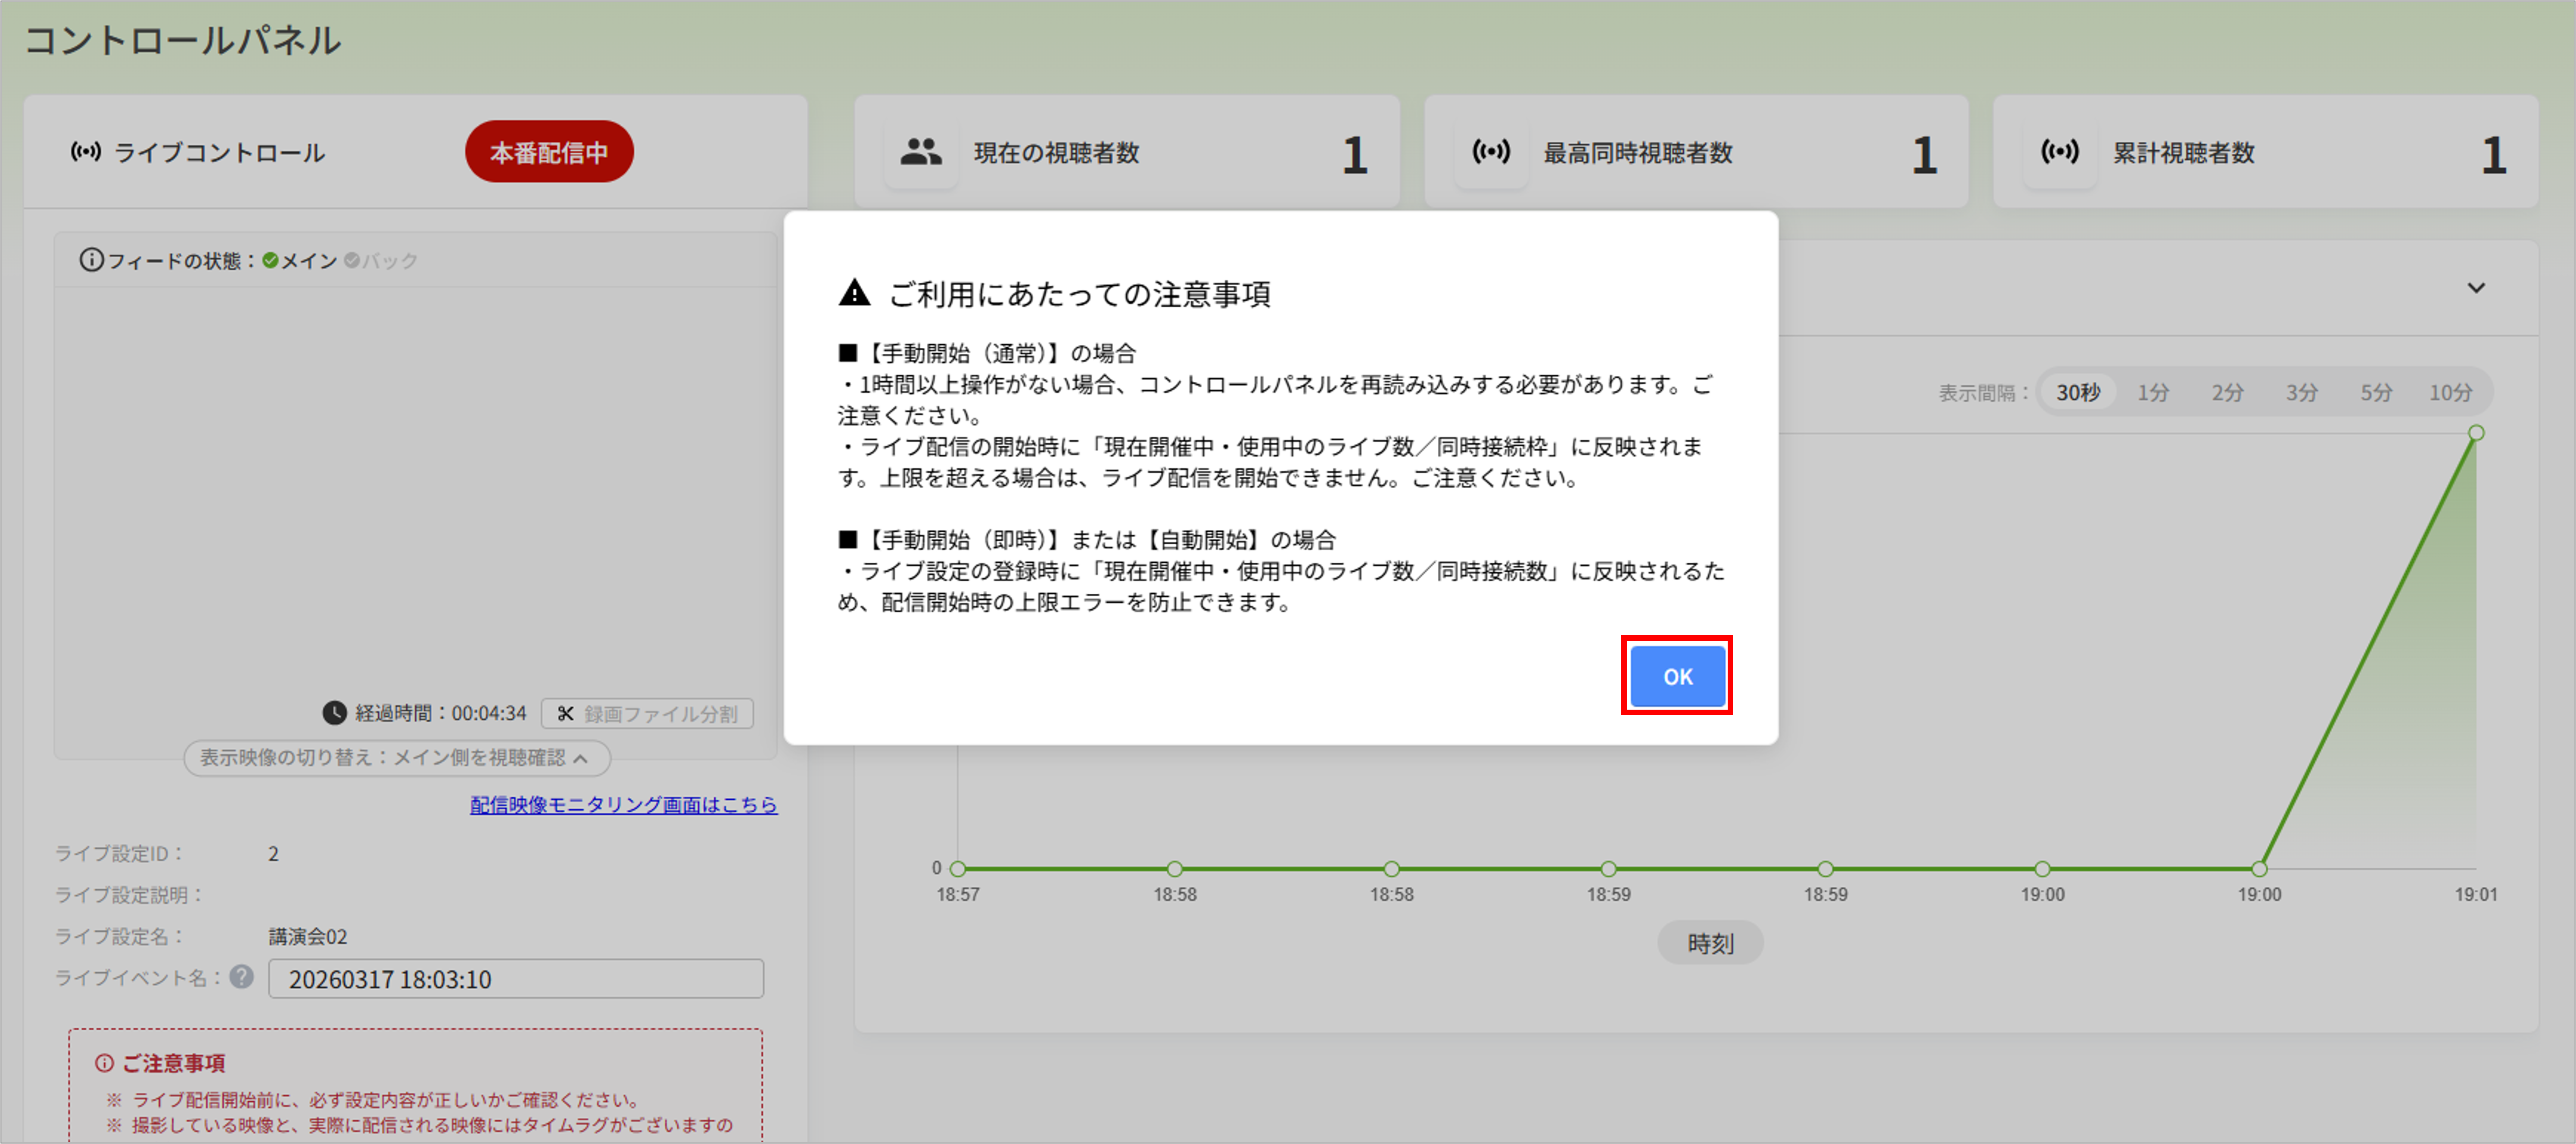Click the chart data point at 18:57
2576x1144 pixels.
[958, 869]
